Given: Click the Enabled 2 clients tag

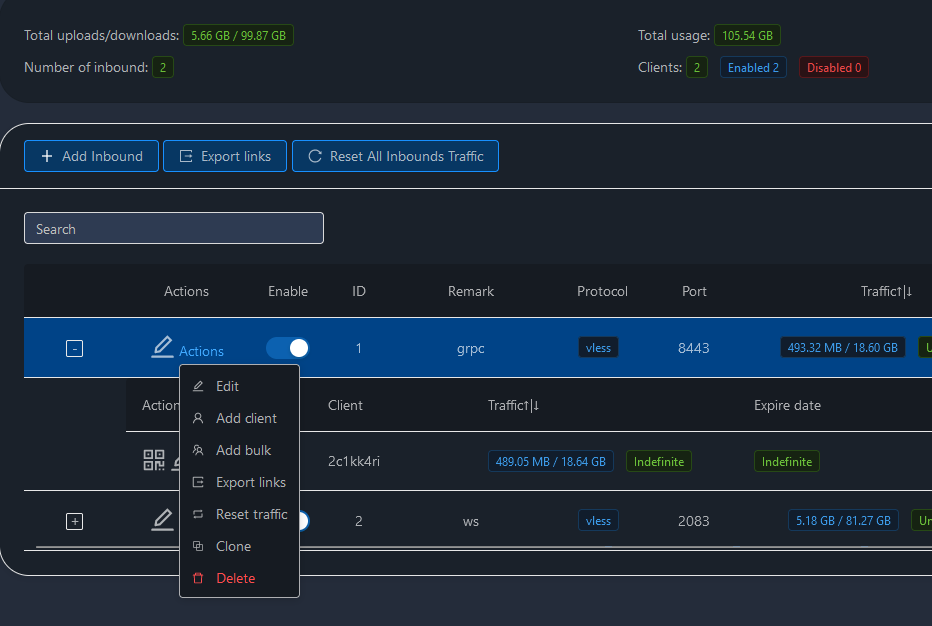Looking at the screenshot, I should (753, 67).
